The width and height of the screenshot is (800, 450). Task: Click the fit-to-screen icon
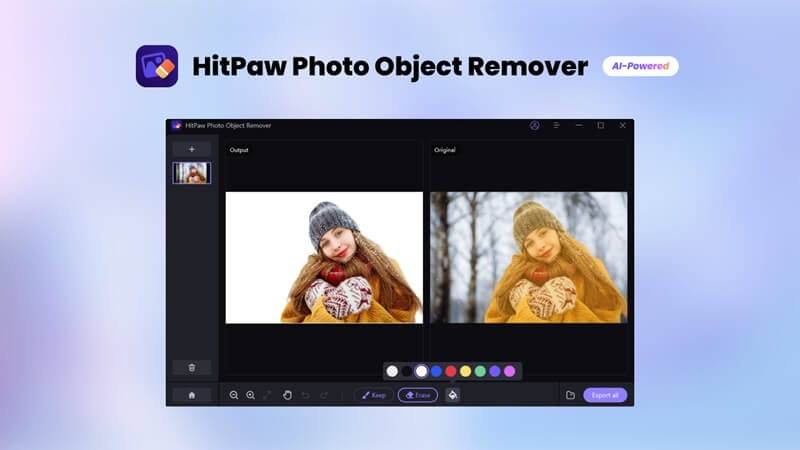(x=267, y=395)
